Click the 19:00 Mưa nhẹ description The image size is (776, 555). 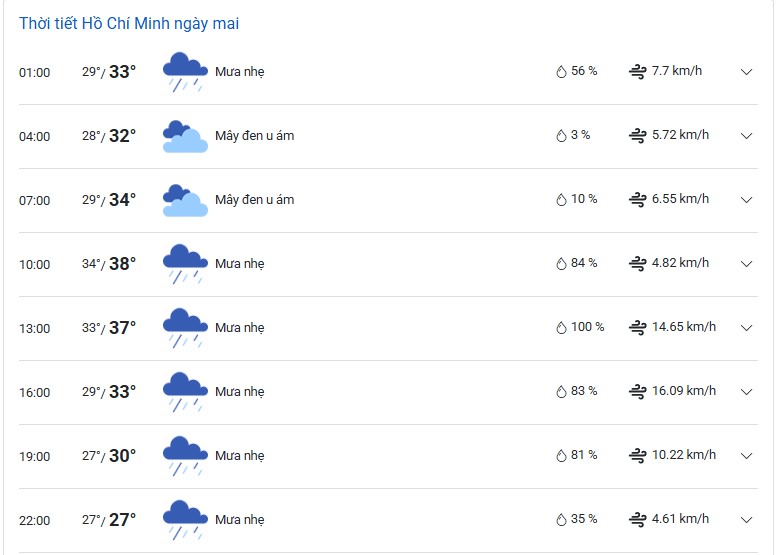click(x=240, y=455)
